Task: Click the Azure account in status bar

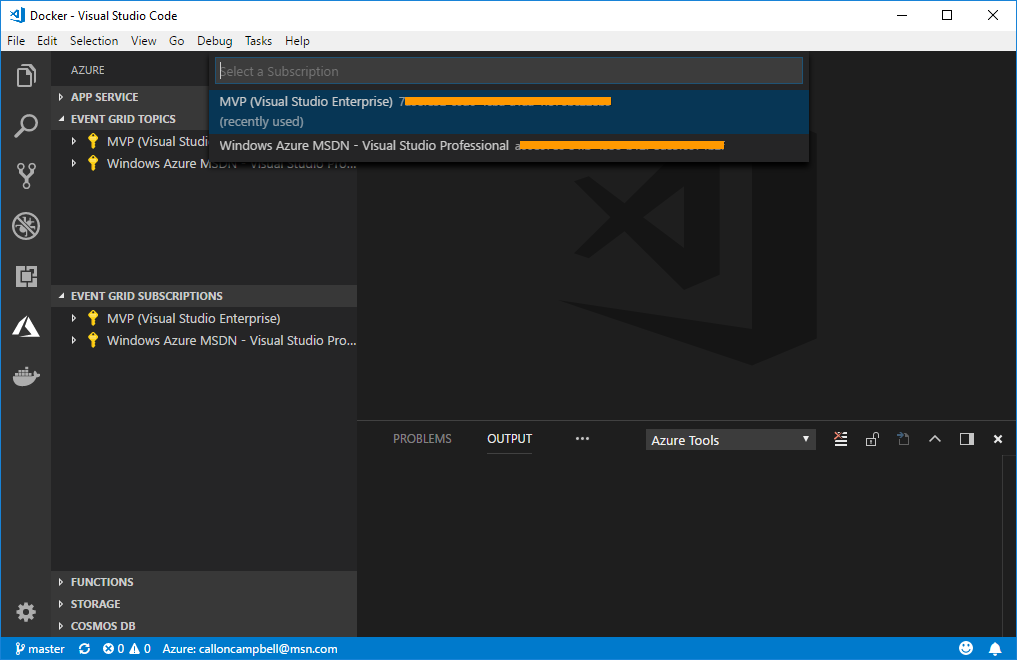Action: pos(250,649)
